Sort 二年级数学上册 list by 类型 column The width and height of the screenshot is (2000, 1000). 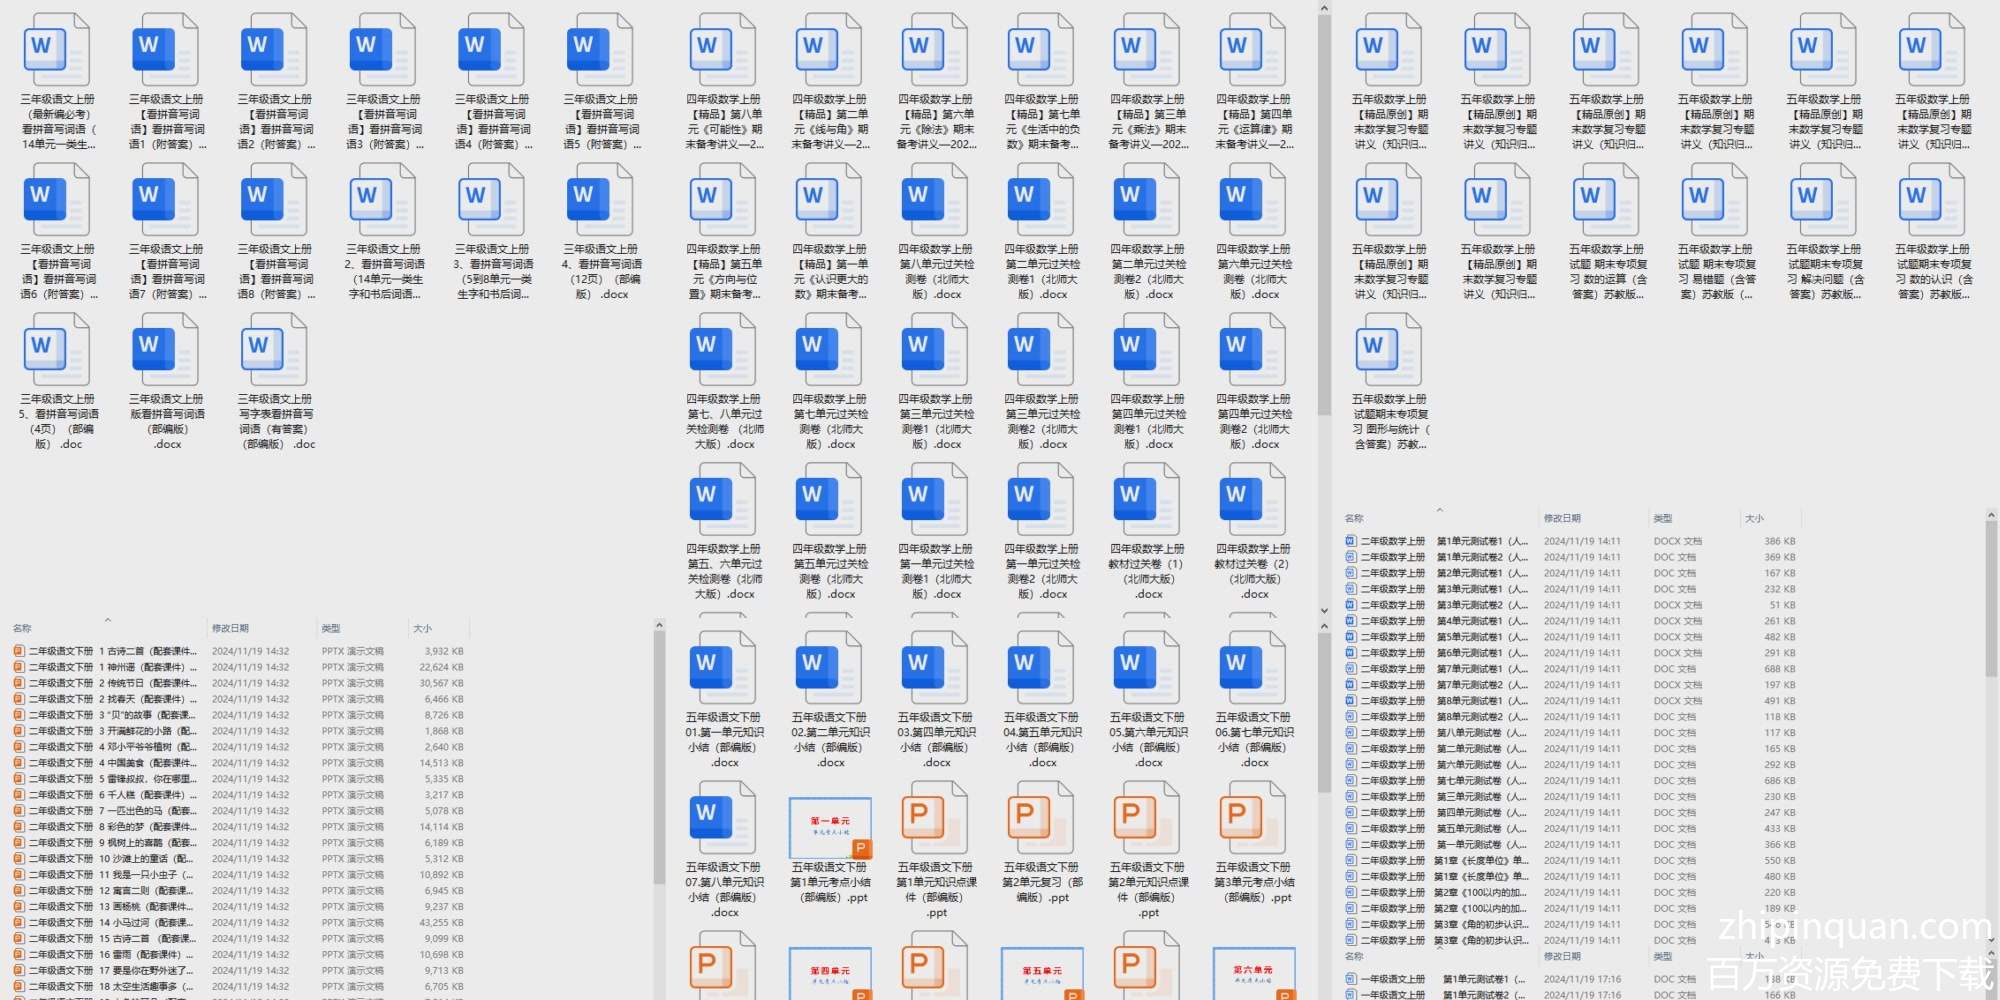pos(1662,518)
